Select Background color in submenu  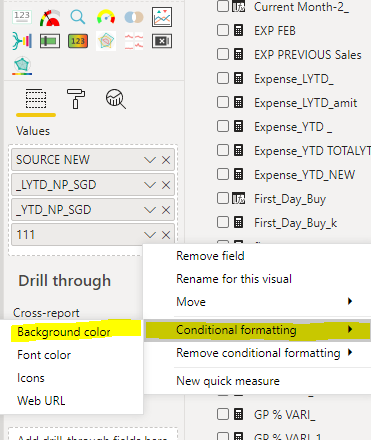64,332
